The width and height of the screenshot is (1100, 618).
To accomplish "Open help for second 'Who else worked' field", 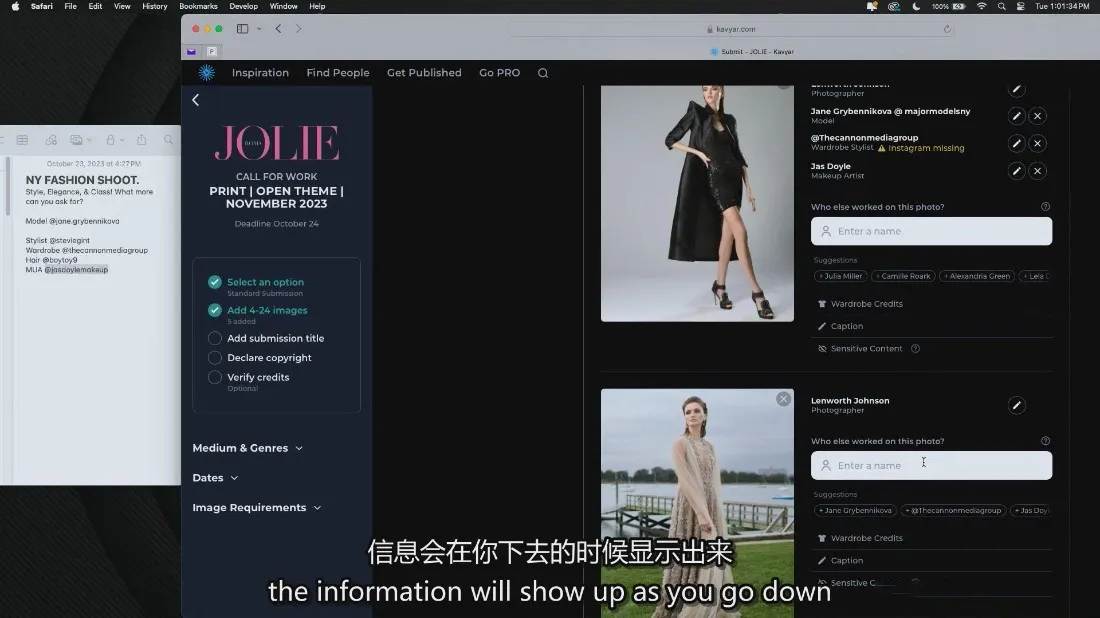I will [1045, 441].
